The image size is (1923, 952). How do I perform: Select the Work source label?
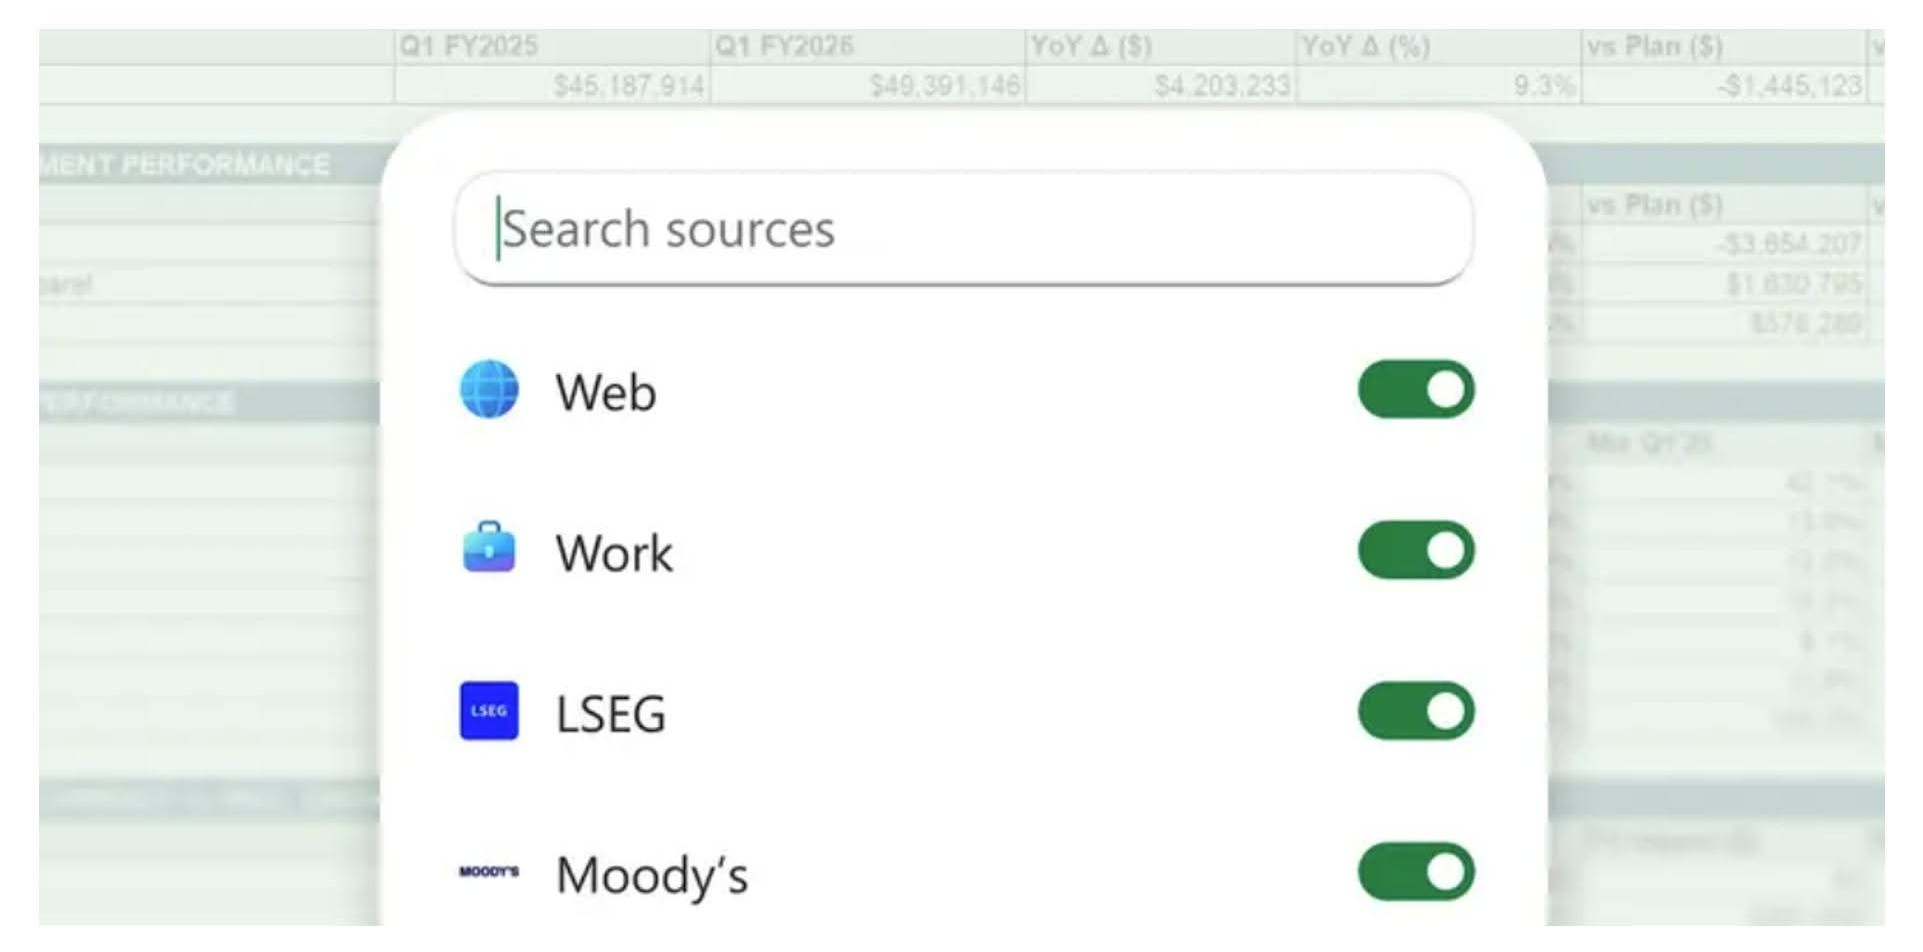[614, 553]
